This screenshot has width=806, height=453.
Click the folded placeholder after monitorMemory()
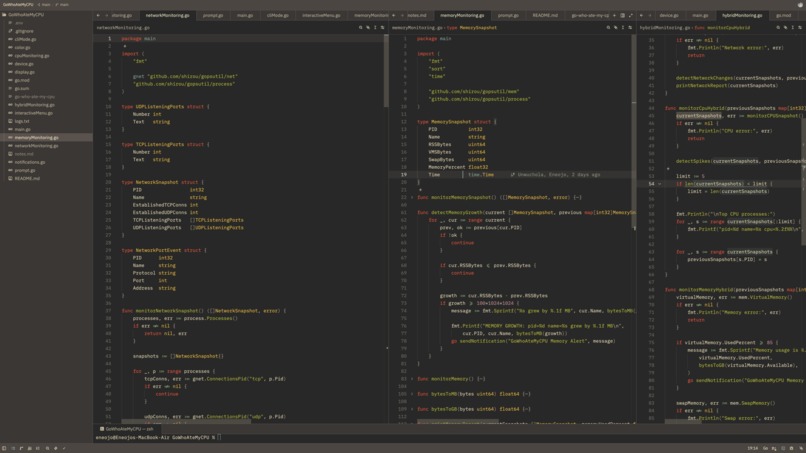tap(481, 379)
